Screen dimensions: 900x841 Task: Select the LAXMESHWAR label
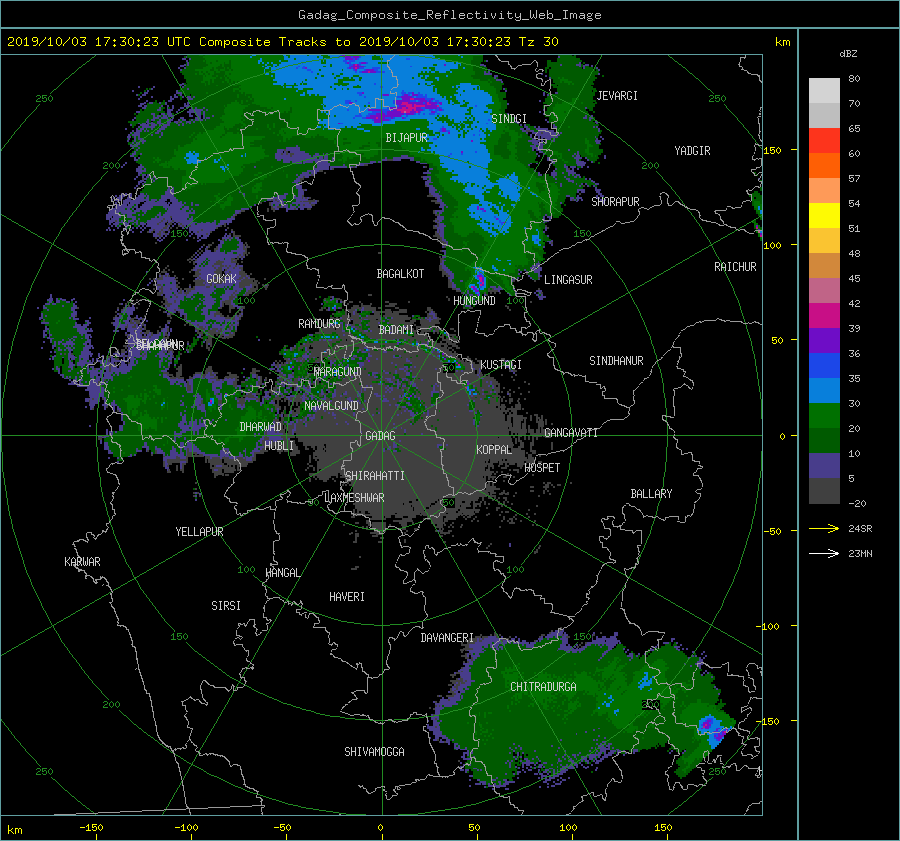354,498
